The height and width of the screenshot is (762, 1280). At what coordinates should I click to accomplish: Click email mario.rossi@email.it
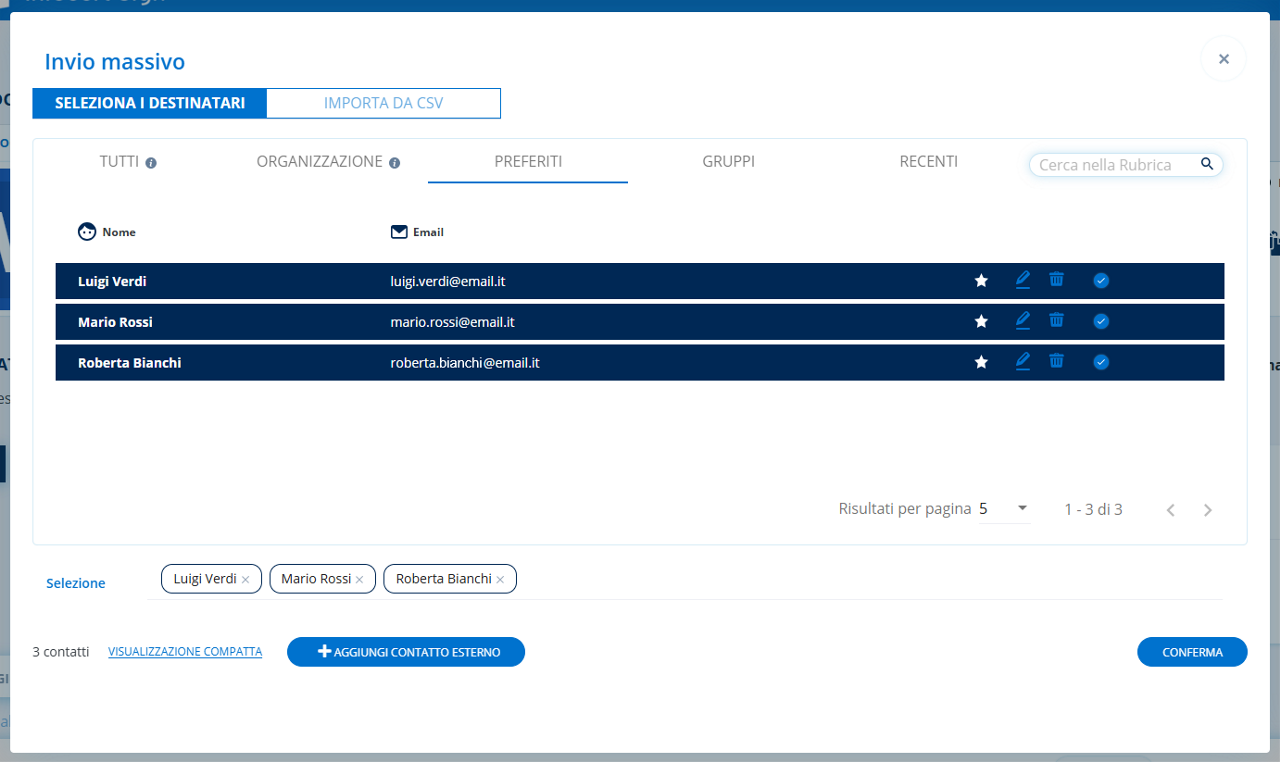point(452,322)
